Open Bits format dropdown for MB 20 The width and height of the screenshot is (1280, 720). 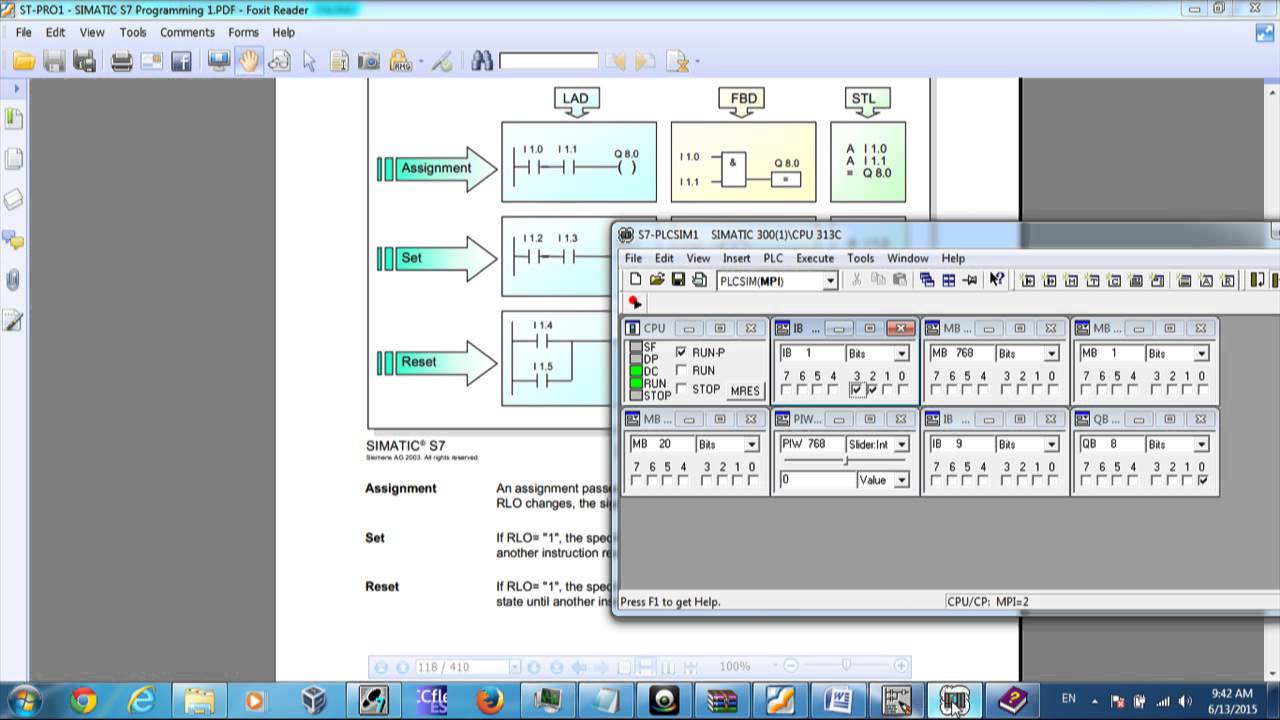[752, 445]
